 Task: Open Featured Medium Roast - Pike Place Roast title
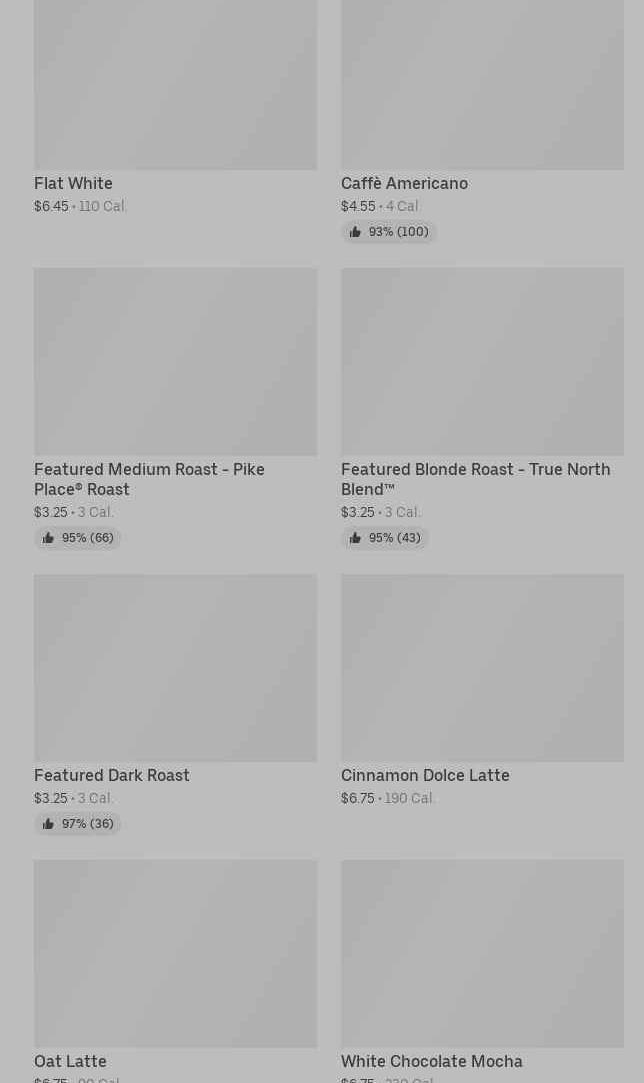149,479
